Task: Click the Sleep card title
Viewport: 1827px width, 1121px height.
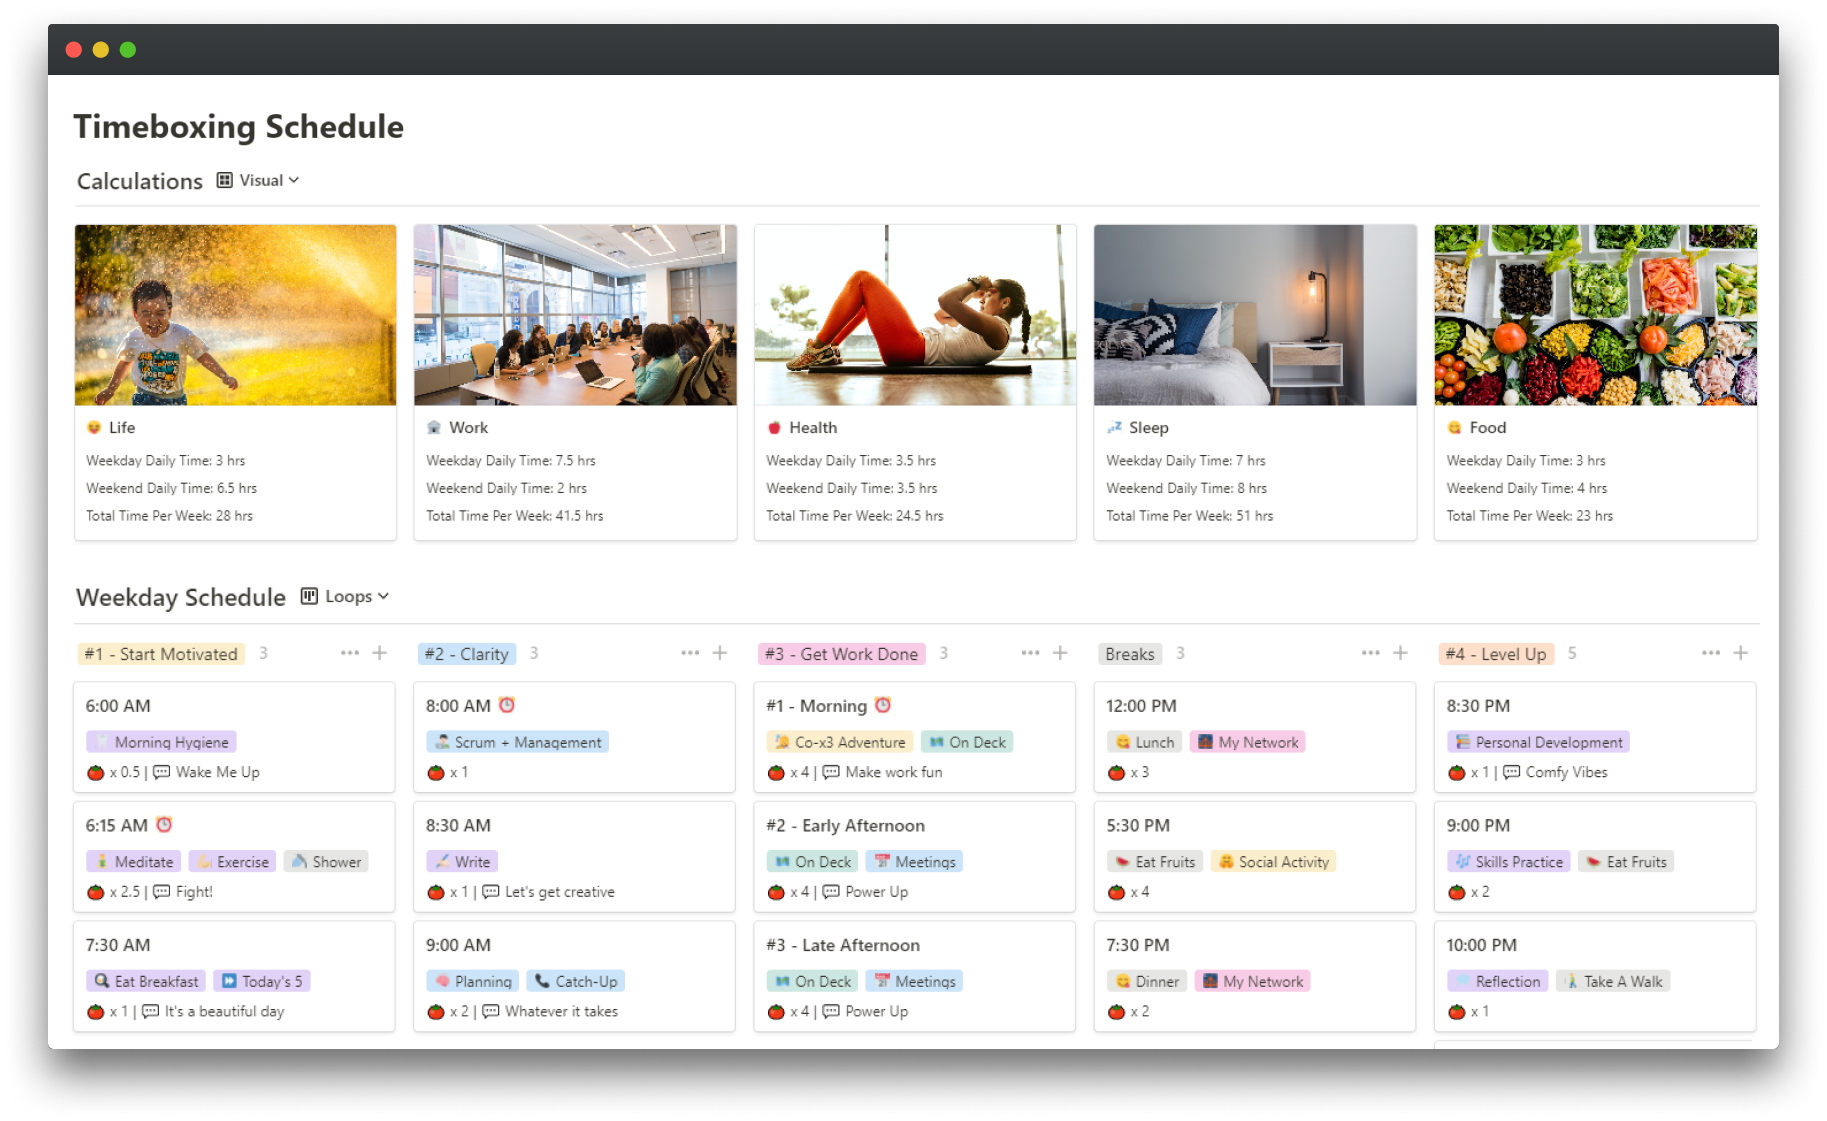Action: pyautogui.click(x=1148, y=427)
